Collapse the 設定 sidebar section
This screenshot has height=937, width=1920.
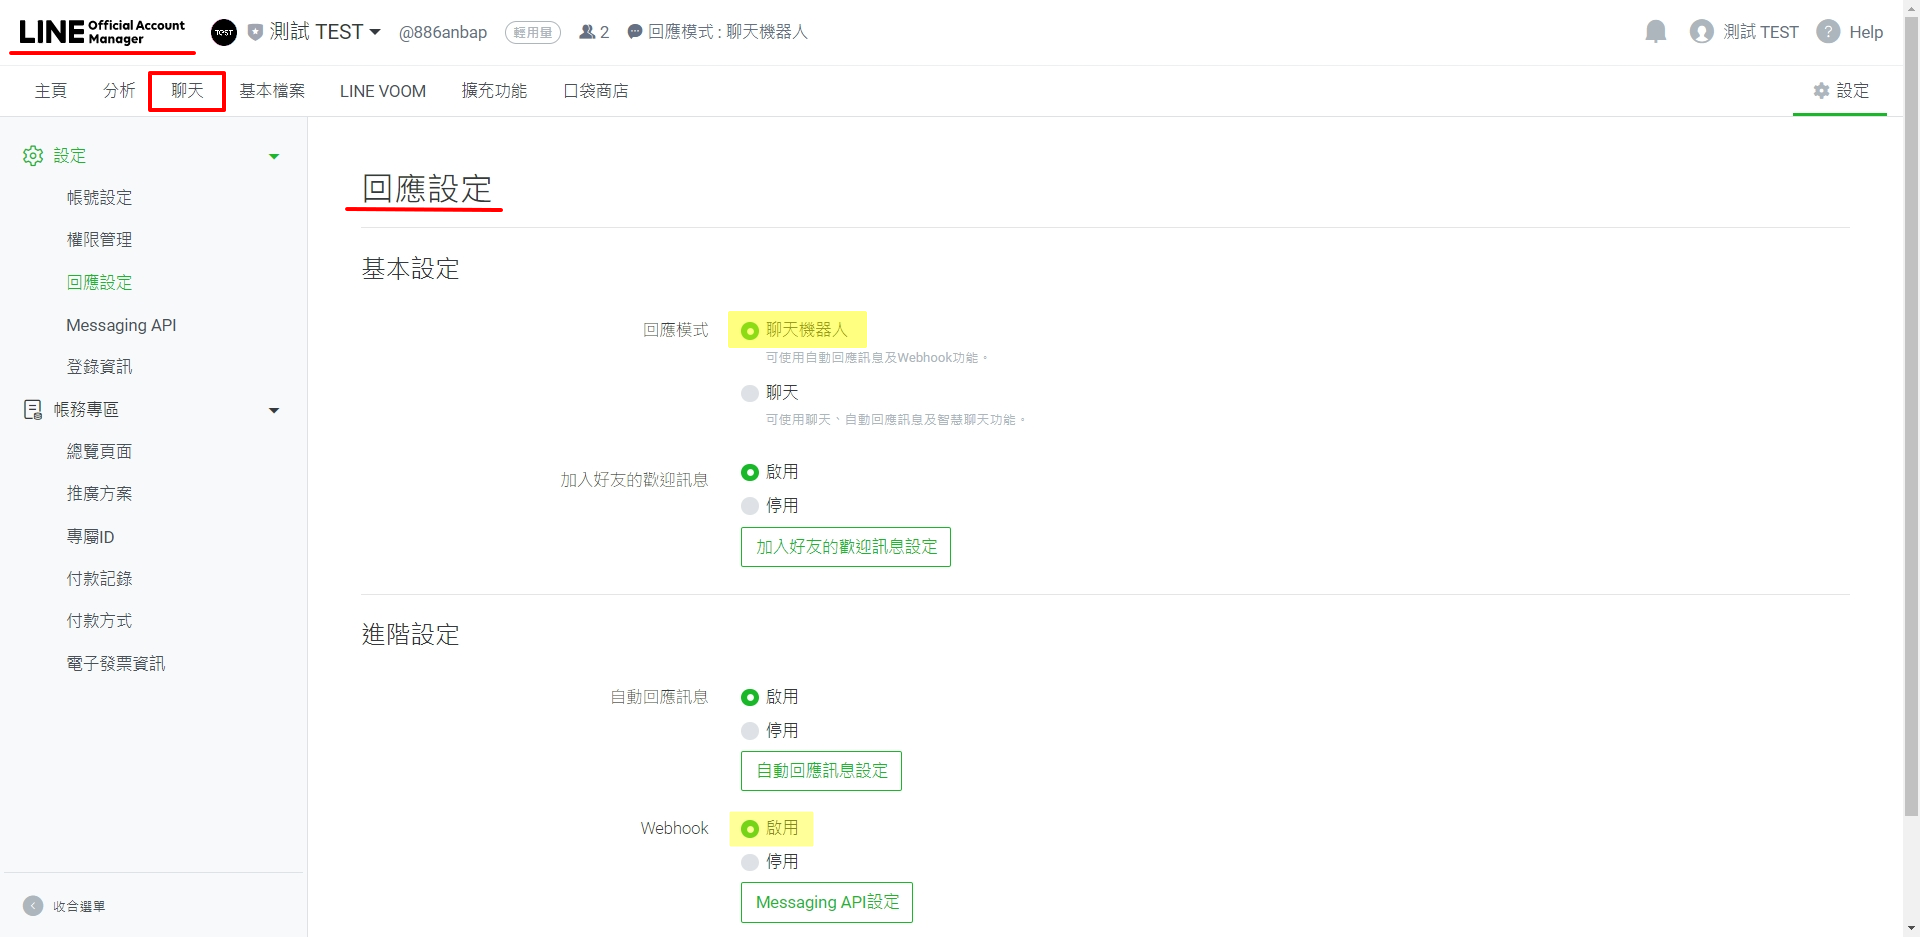[274, 156]
